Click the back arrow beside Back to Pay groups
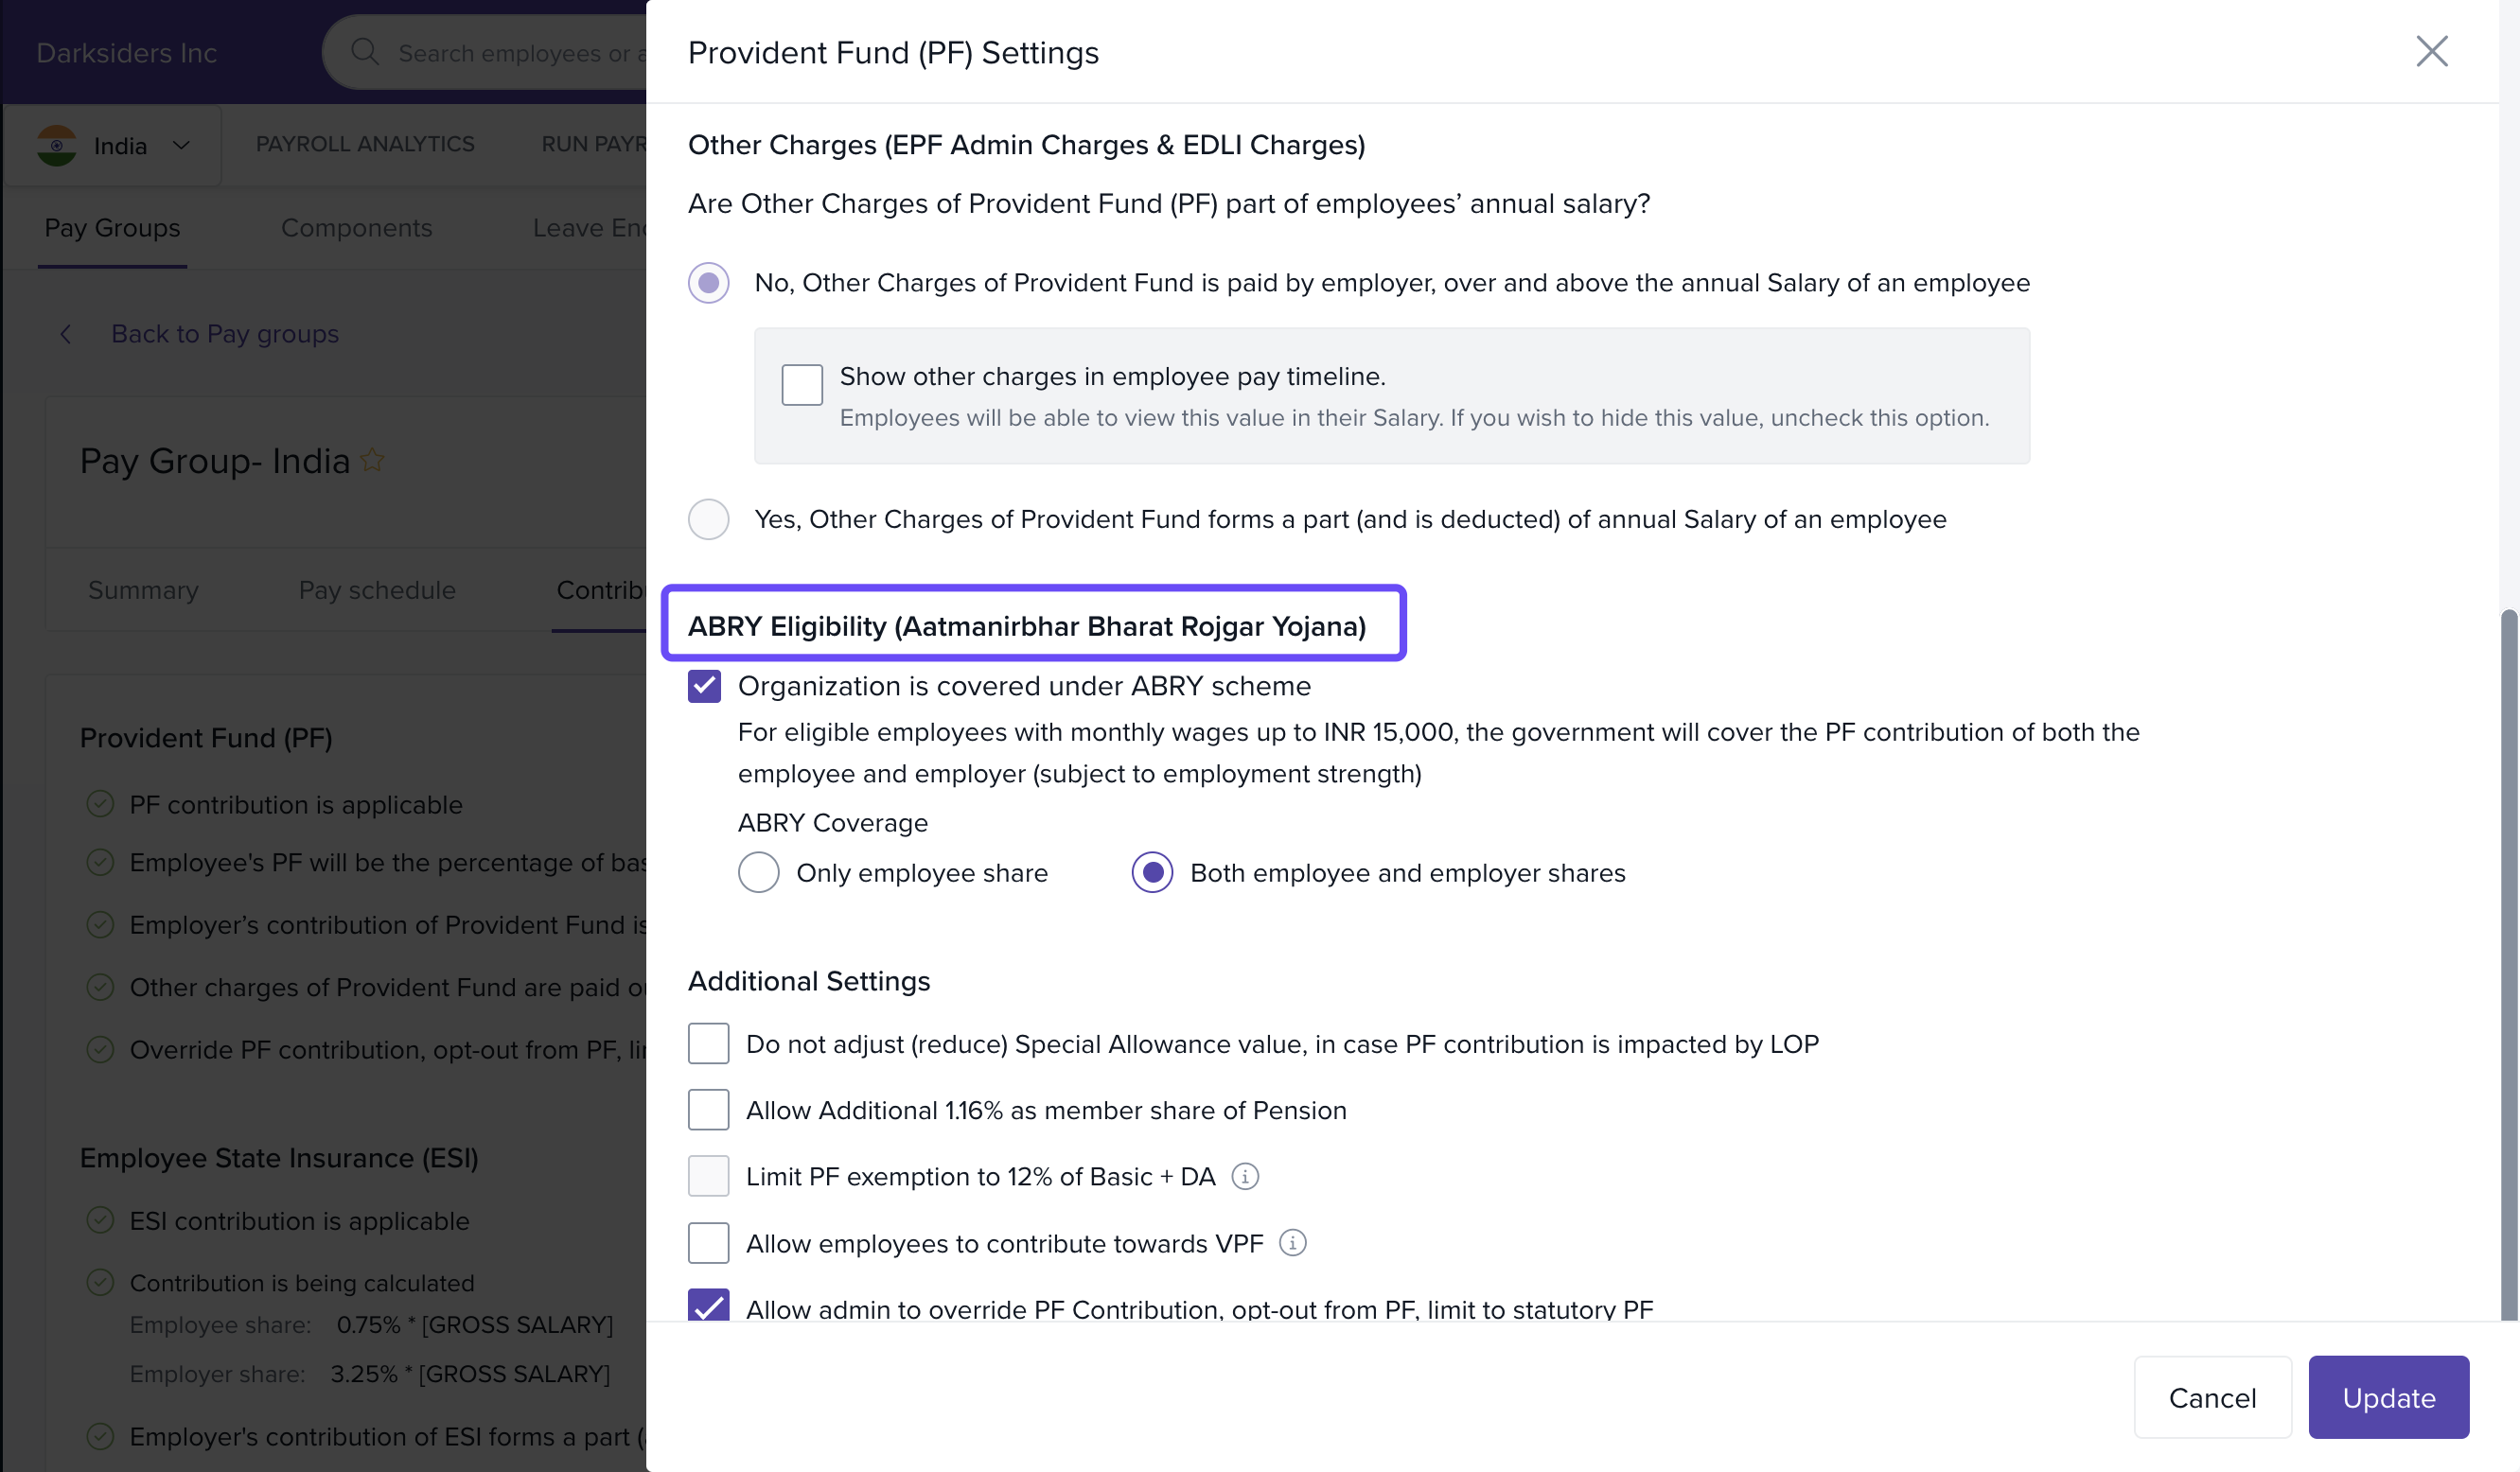 point(66,334)
